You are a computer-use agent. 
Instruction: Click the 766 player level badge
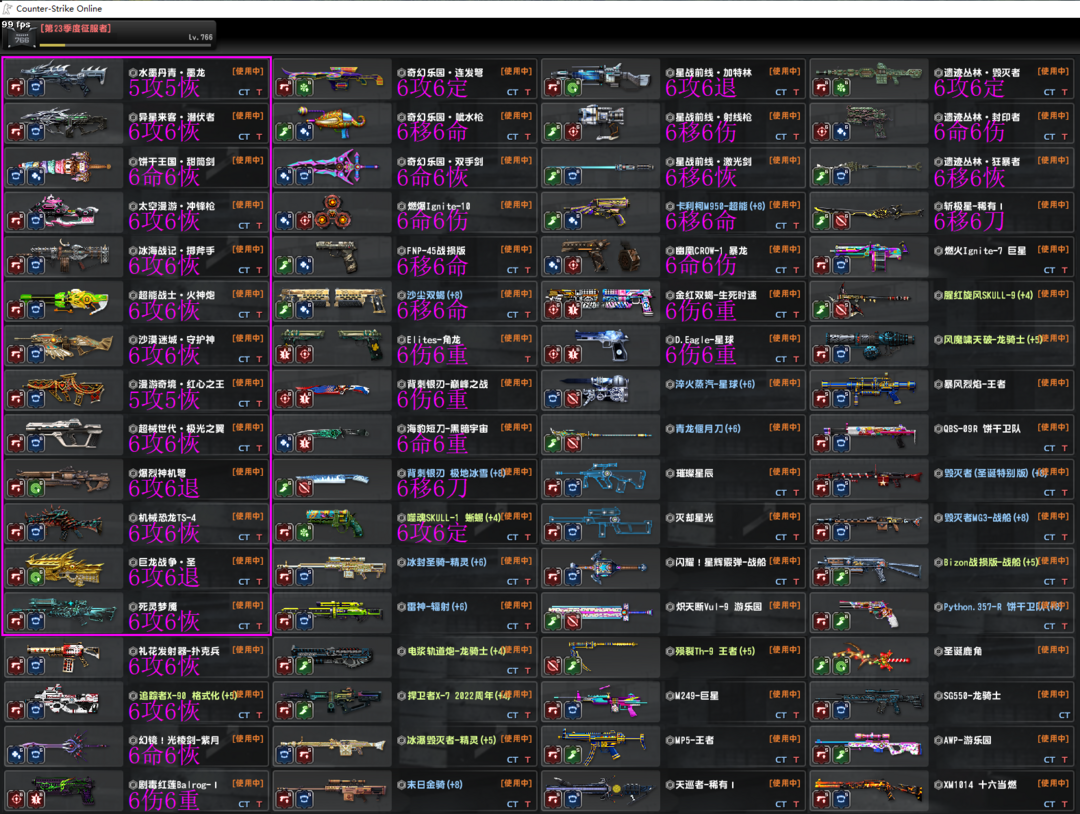click(19, 38)
